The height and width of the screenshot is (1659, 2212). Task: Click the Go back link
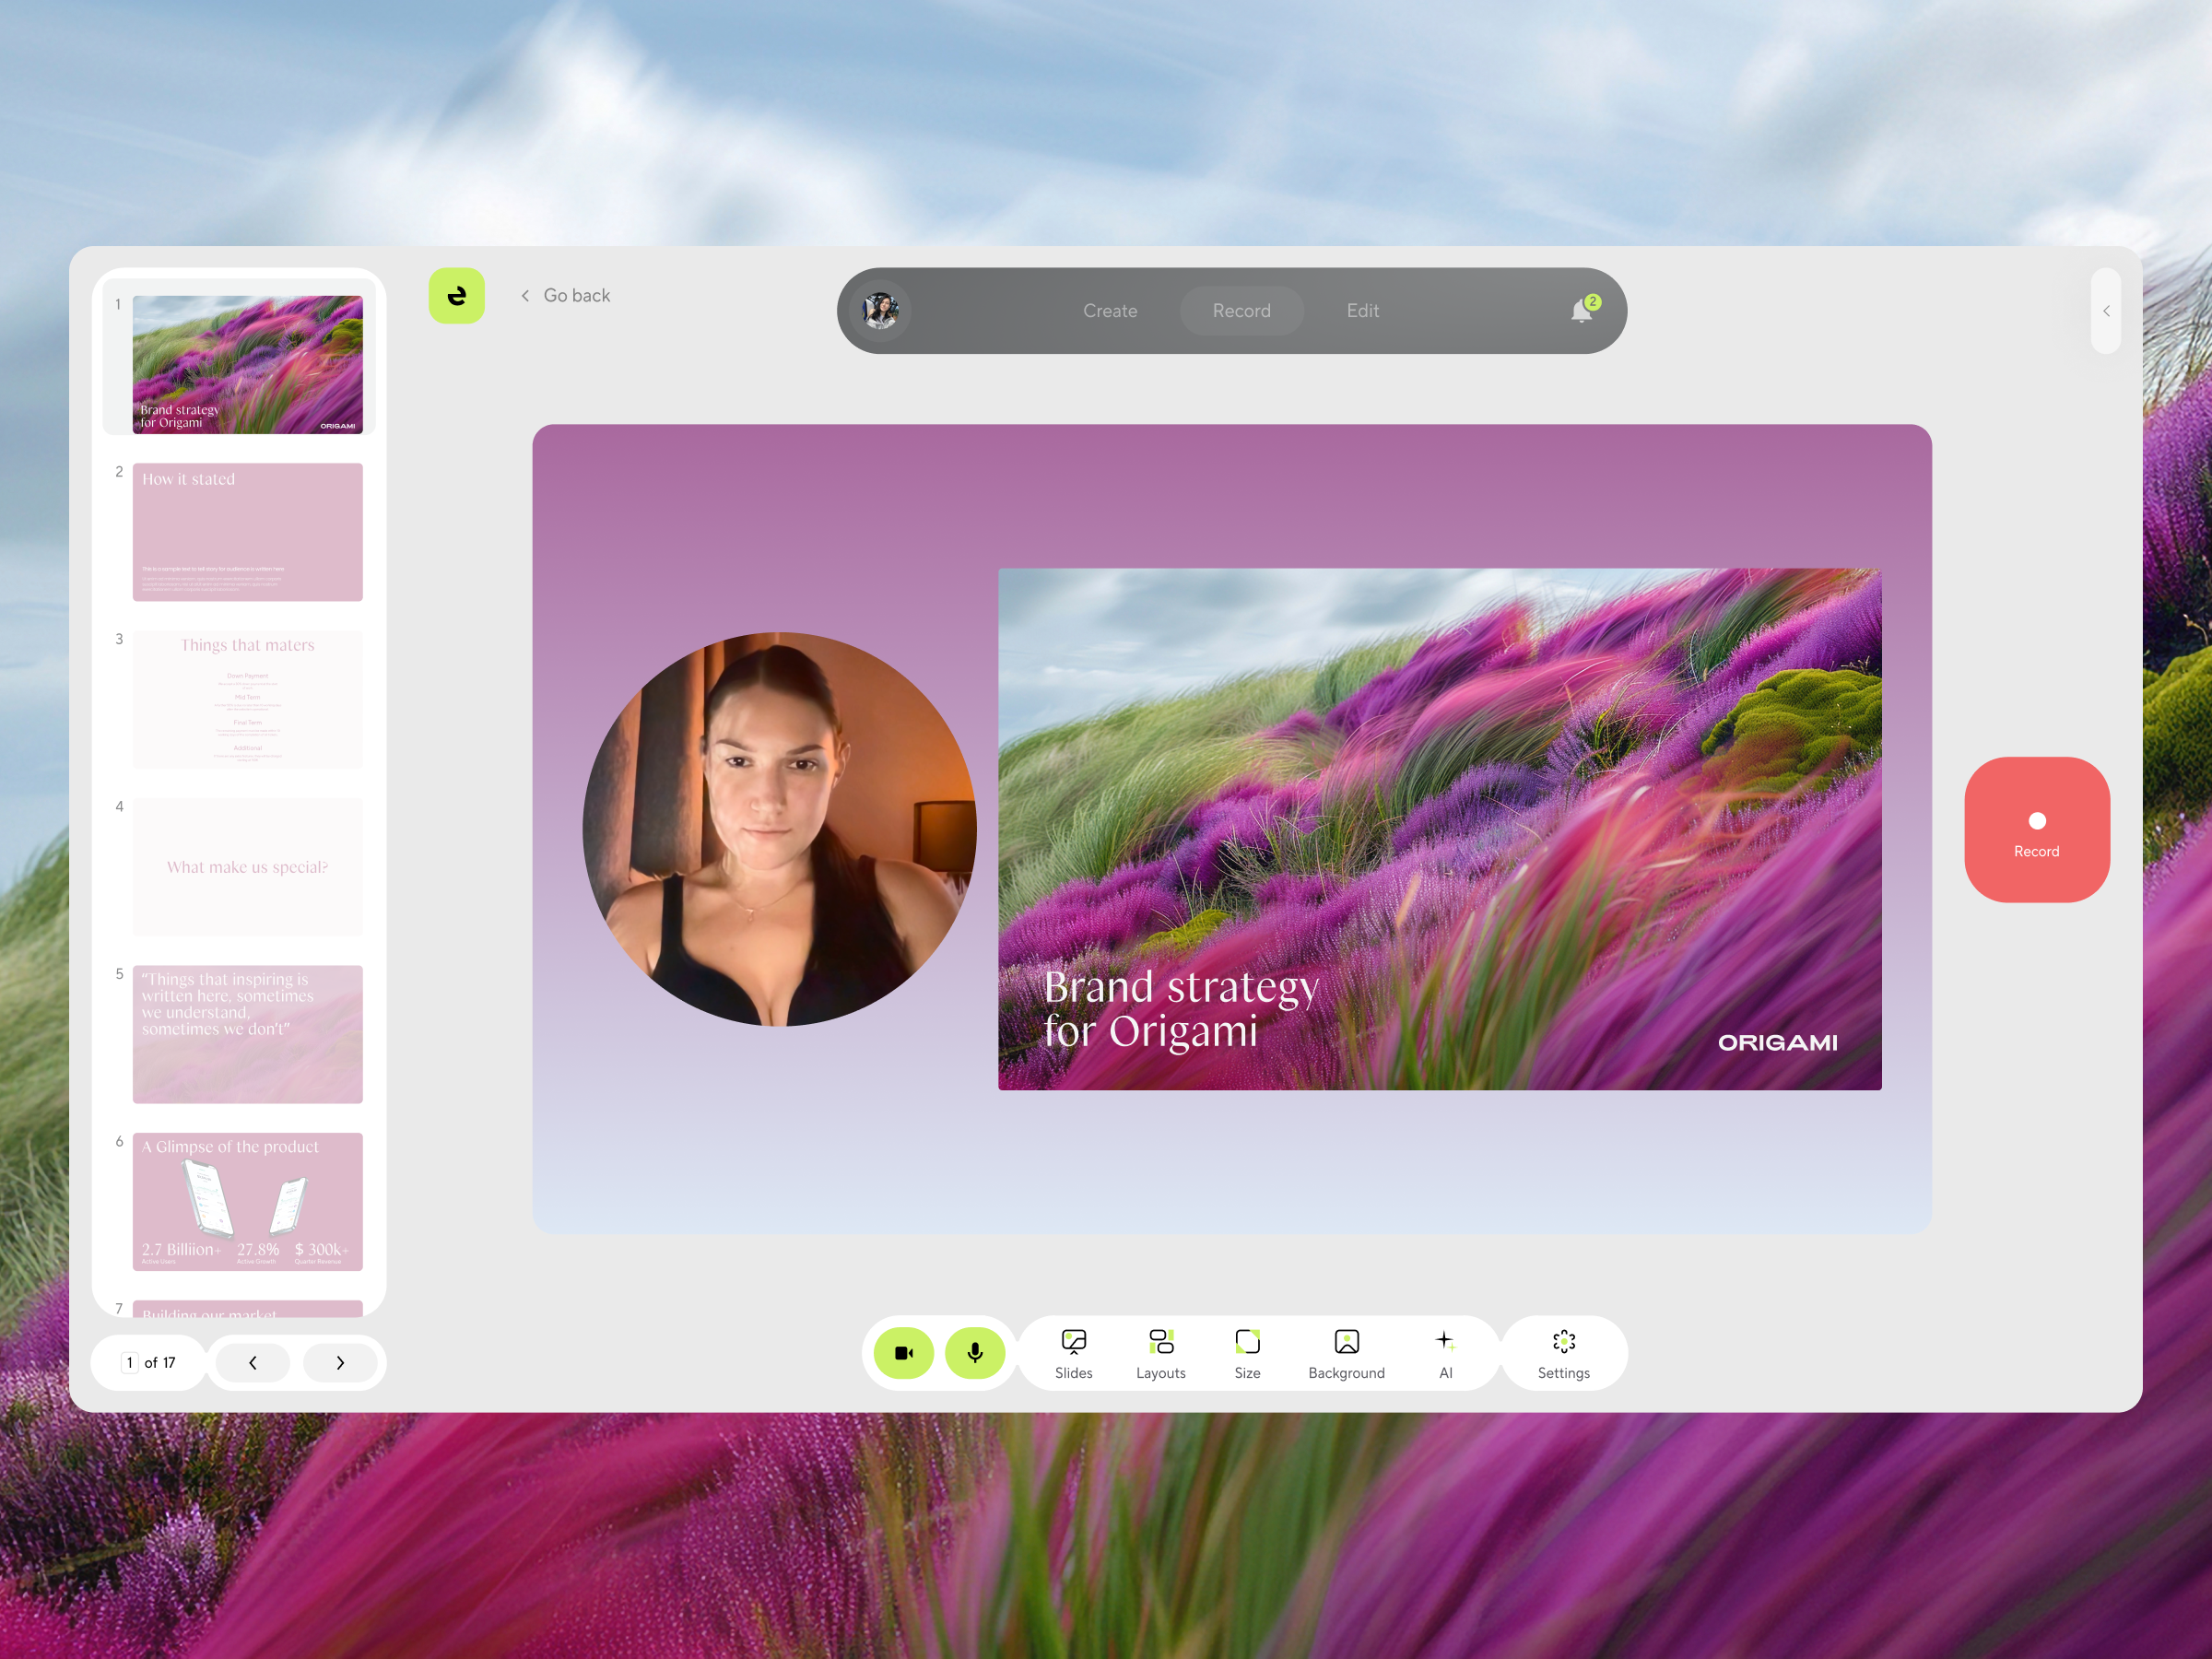[566, 296]
